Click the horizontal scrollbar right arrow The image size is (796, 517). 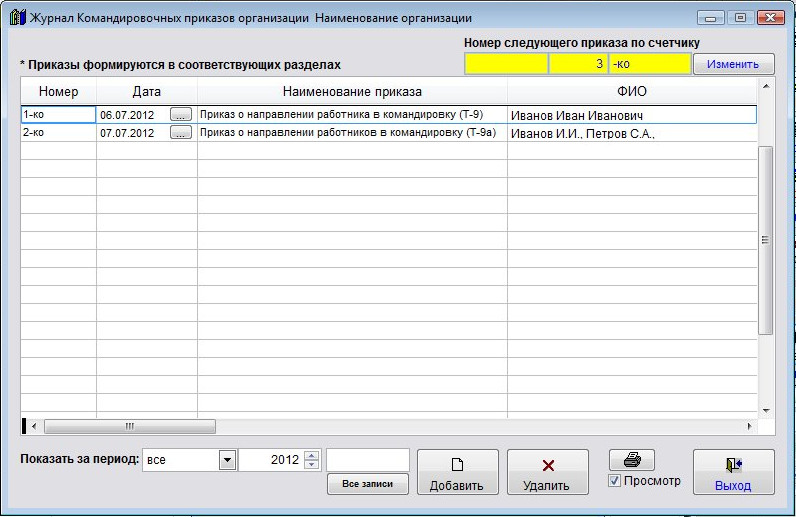750,427
